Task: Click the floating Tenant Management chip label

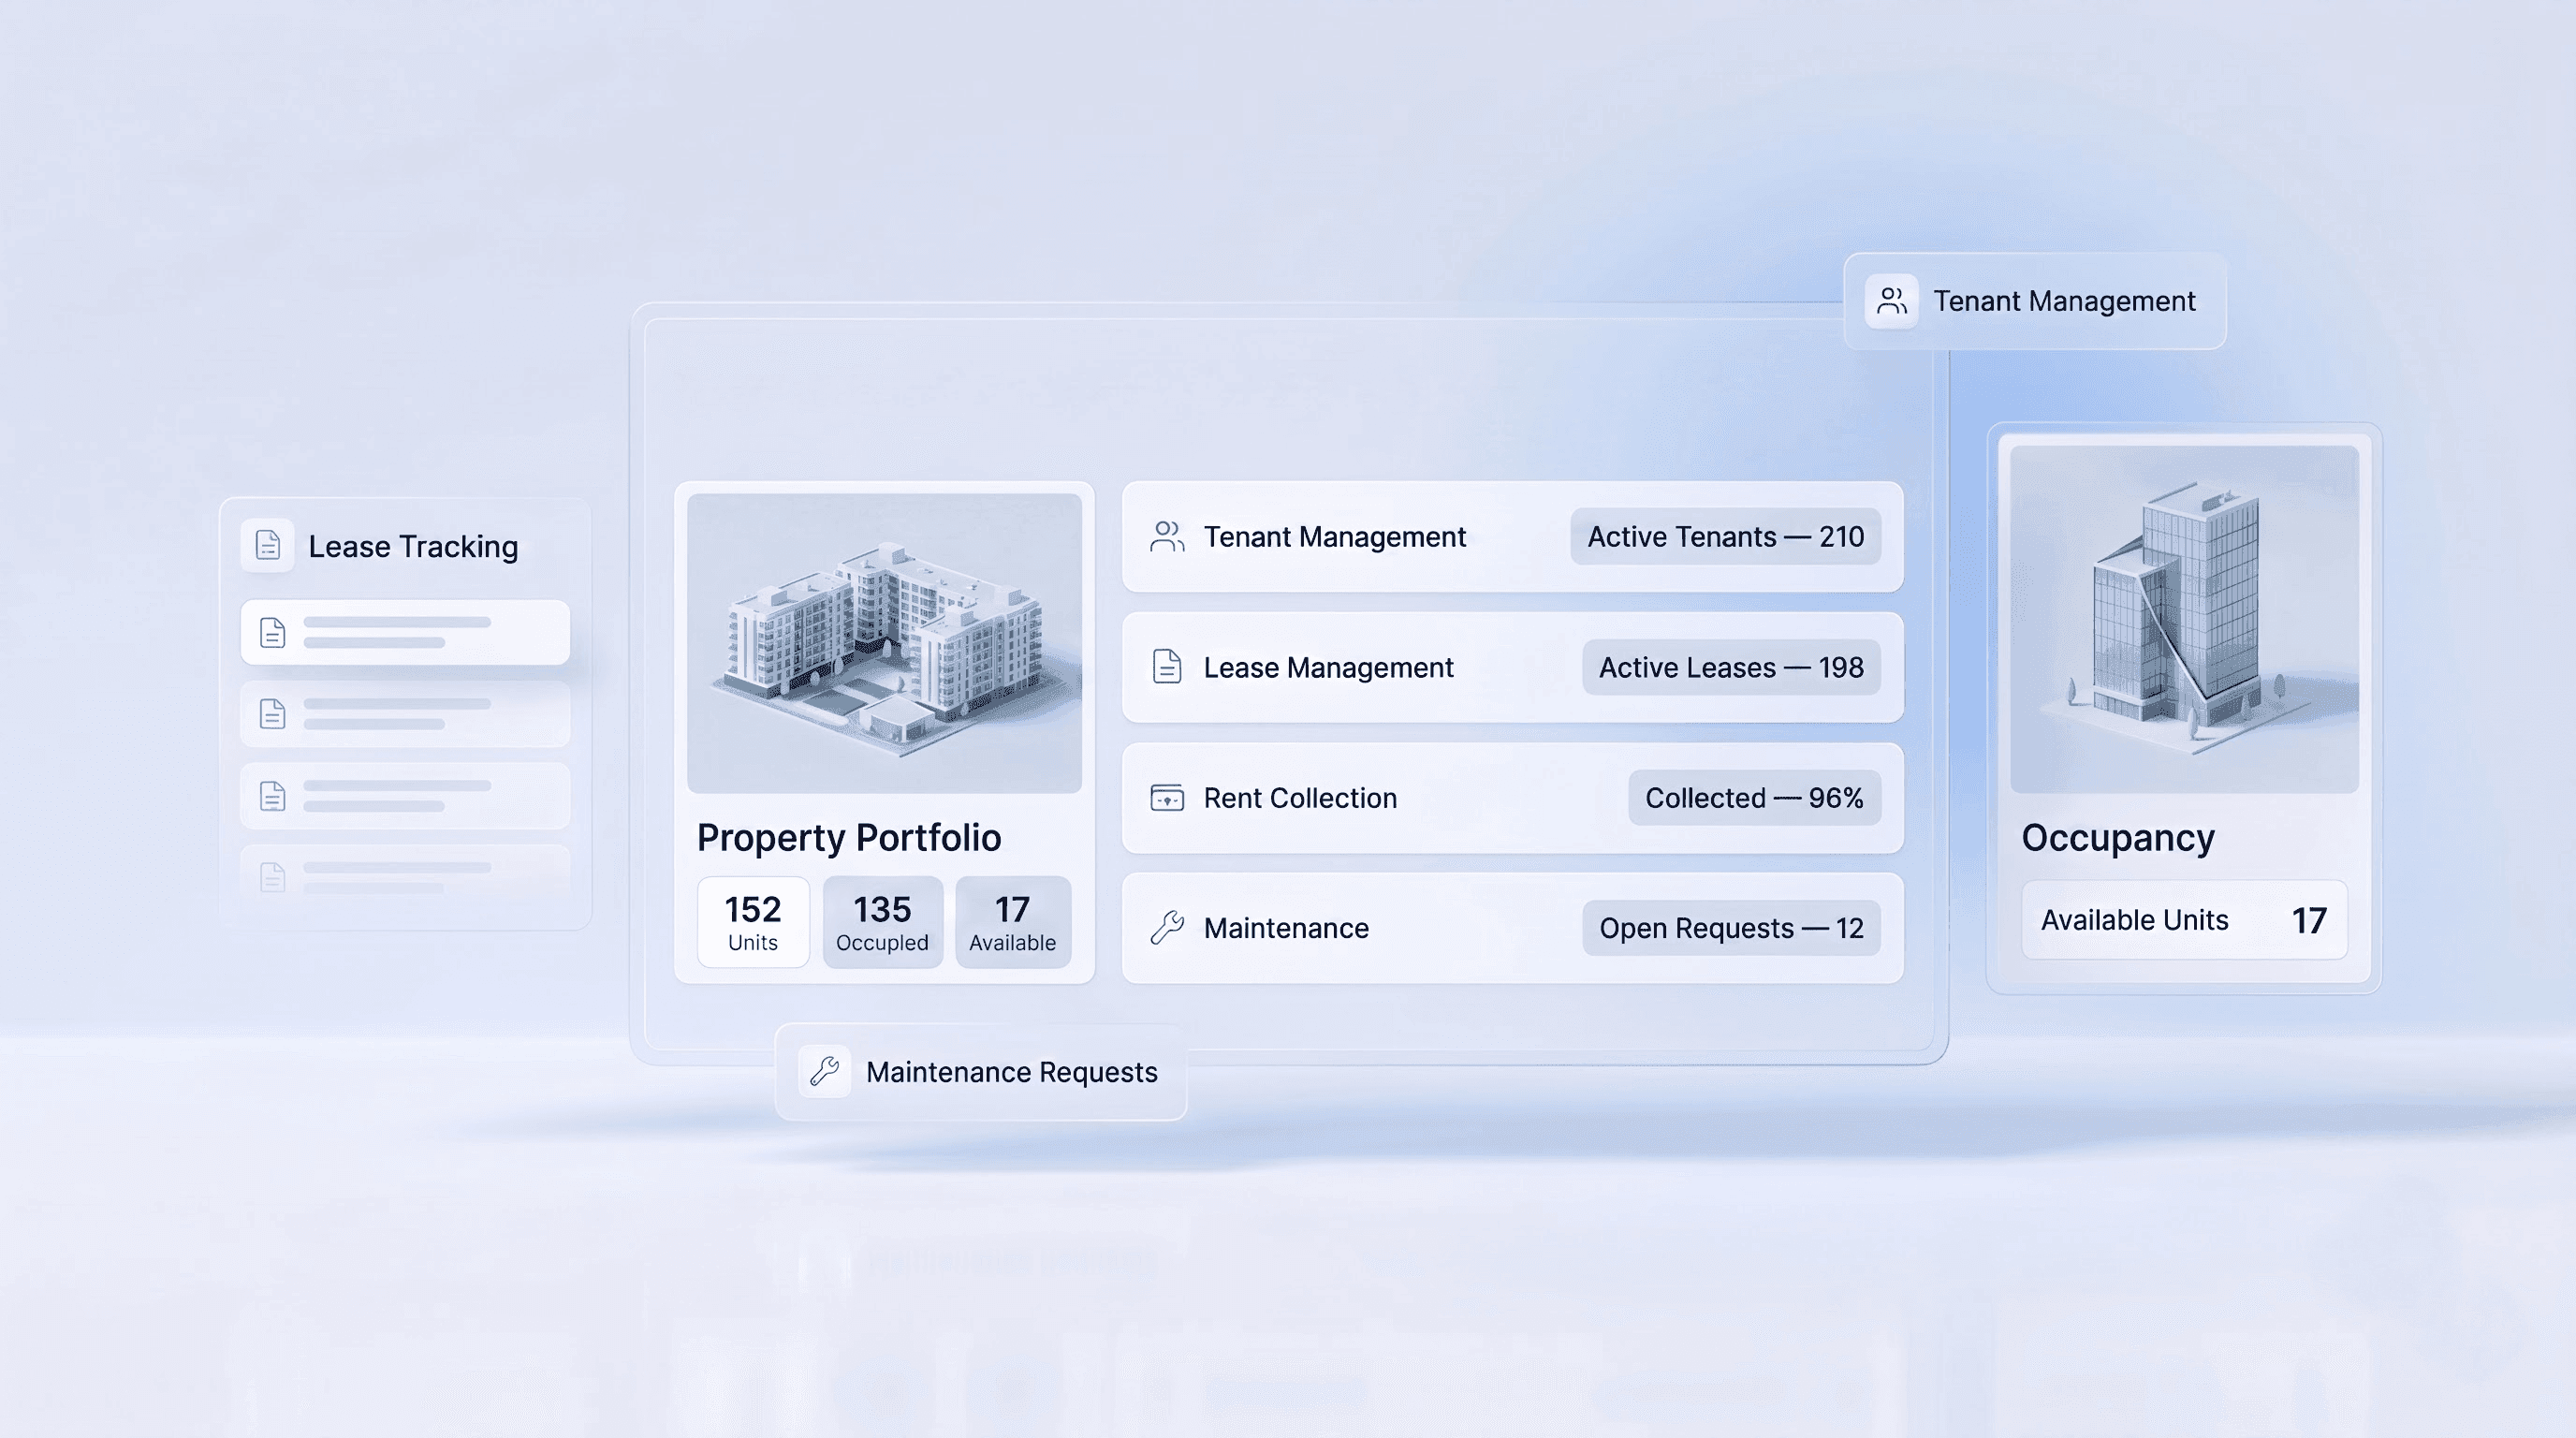Action: pos(2064,301)
